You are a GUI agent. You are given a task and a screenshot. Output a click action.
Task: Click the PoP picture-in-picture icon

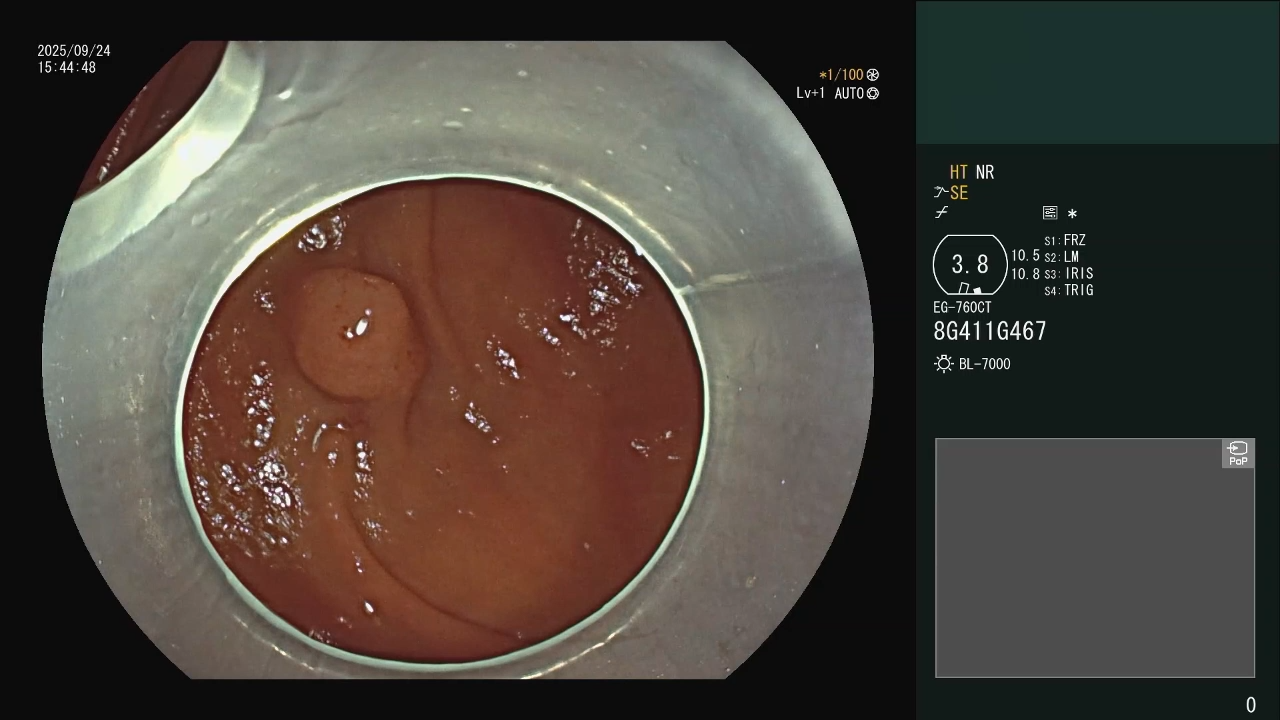[x=1238, y=453]
